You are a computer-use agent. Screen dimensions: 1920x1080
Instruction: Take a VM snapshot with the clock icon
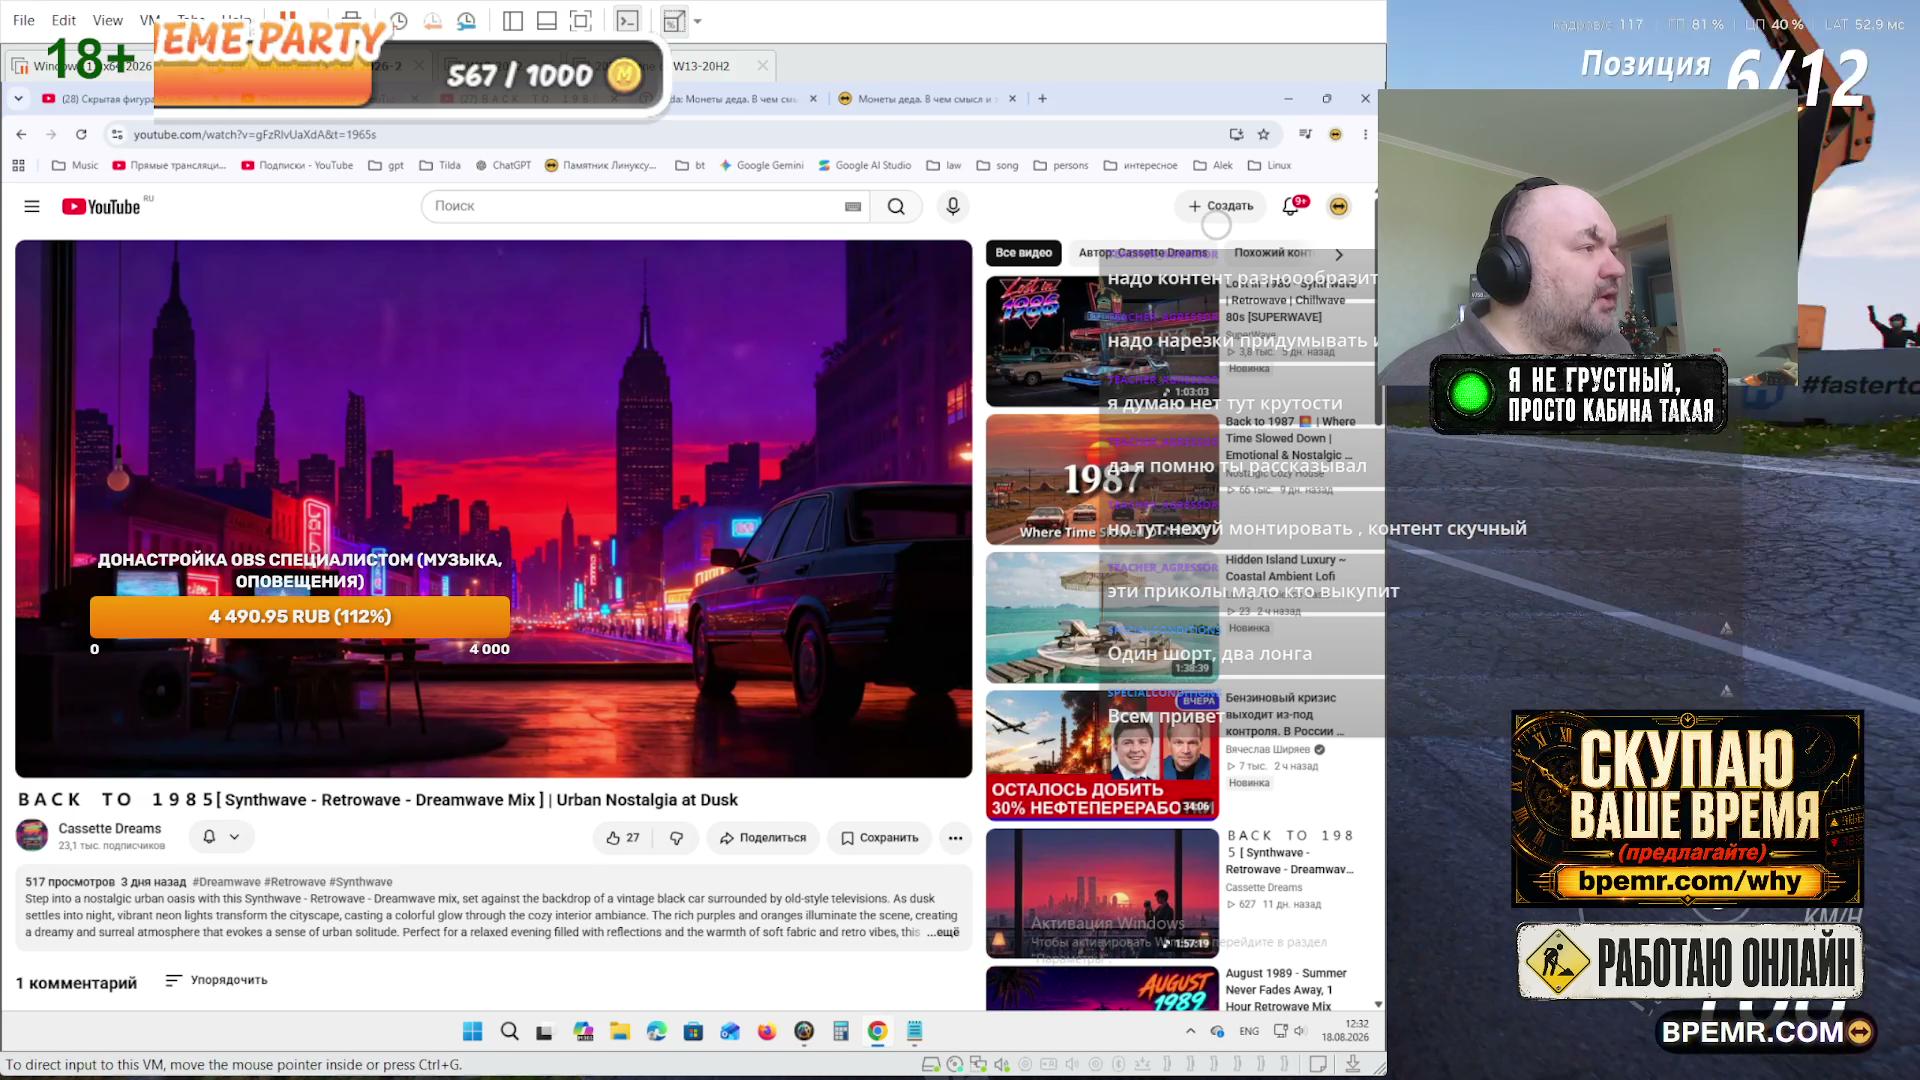399,21
